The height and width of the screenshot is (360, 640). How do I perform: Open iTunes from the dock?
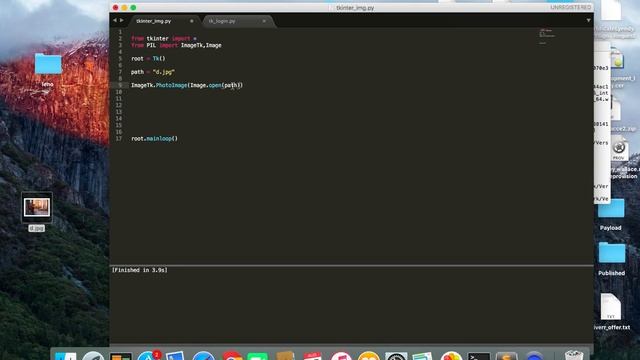click(341, 356)
